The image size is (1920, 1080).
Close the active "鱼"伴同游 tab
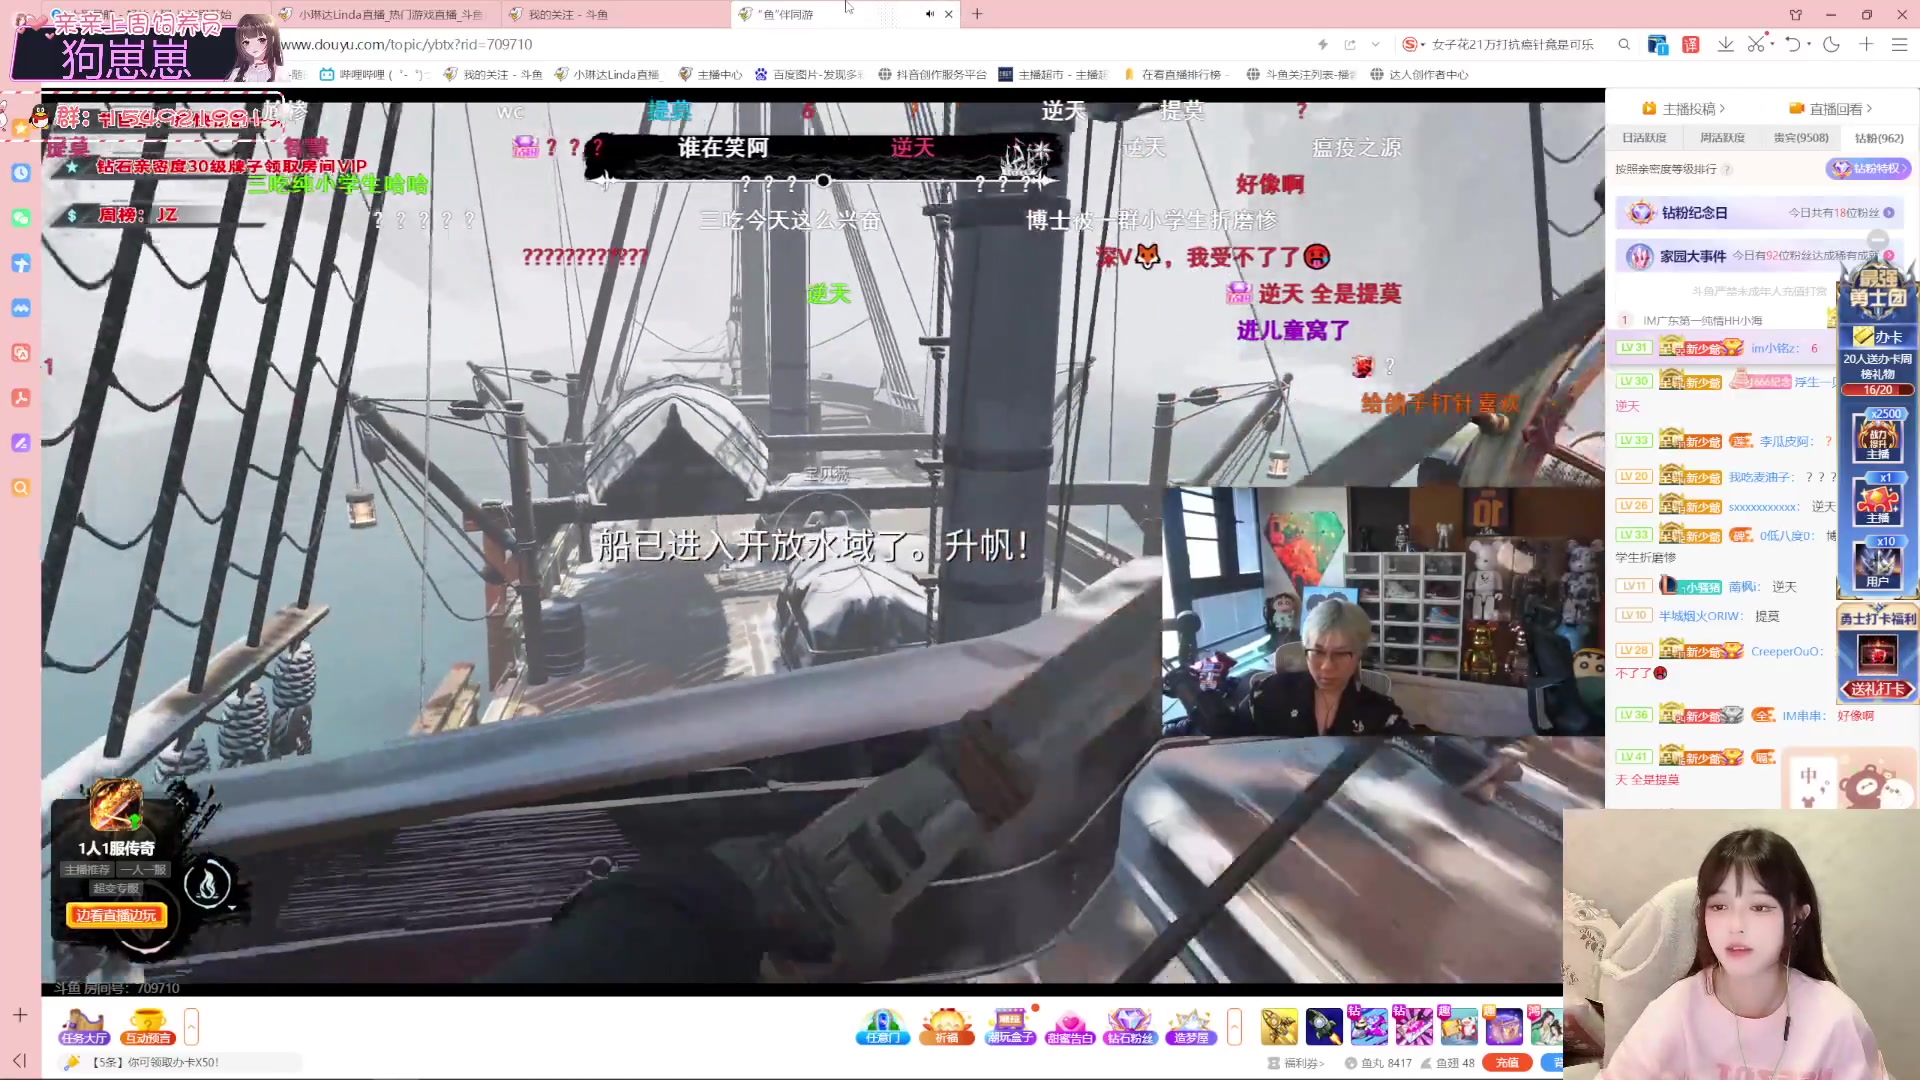(x=948, y=14)
